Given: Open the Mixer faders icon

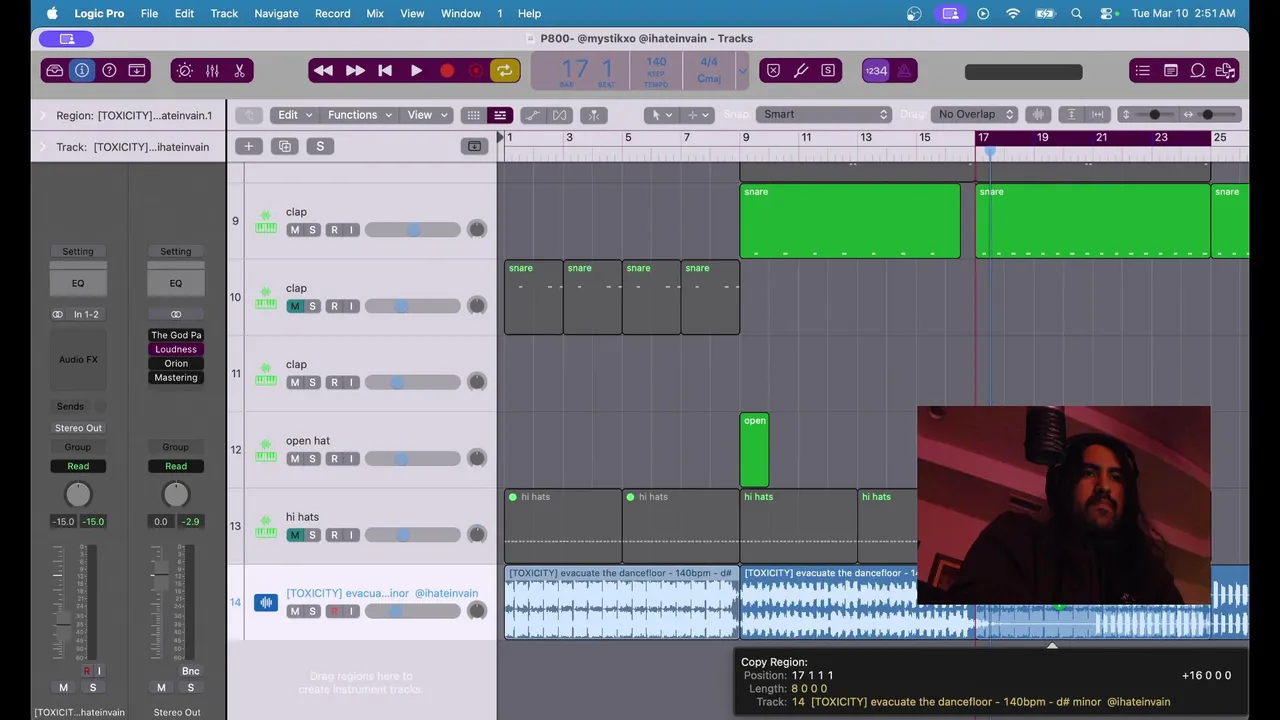Looking at the screenshot, I should point(212,71).
